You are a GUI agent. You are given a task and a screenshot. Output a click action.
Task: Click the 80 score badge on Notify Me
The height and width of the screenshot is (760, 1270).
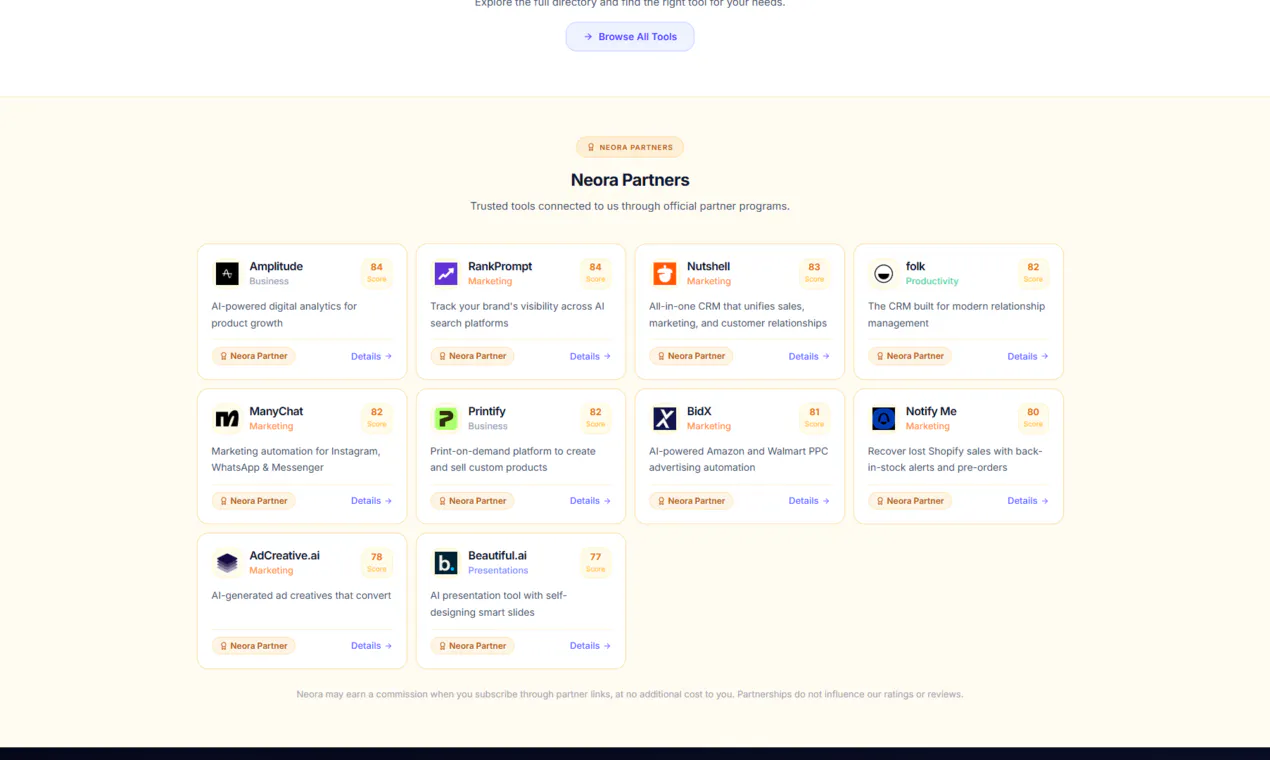coord(1033,417)
